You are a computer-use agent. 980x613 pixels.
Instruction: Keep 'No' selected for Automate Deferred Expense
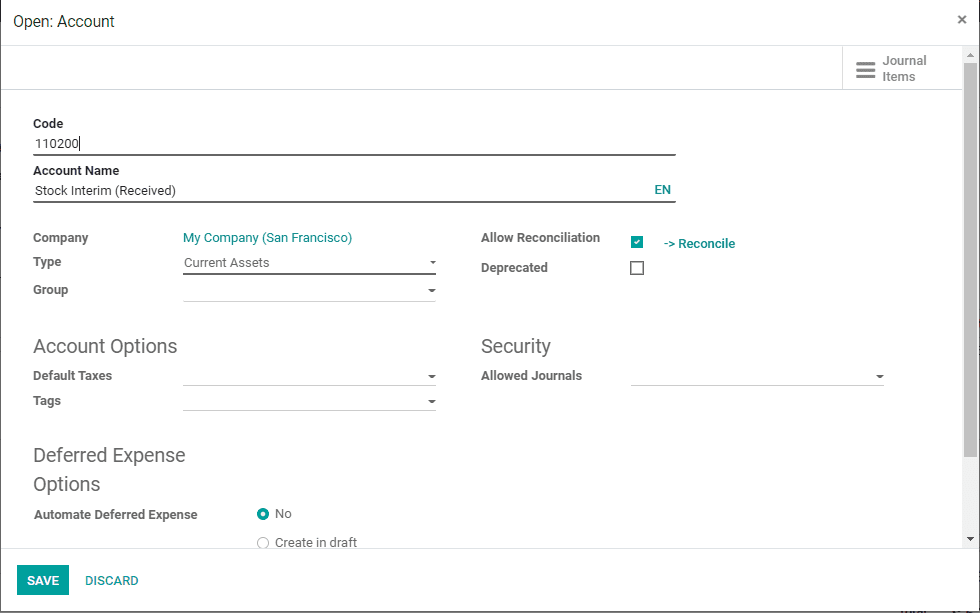tap(262, 513)
